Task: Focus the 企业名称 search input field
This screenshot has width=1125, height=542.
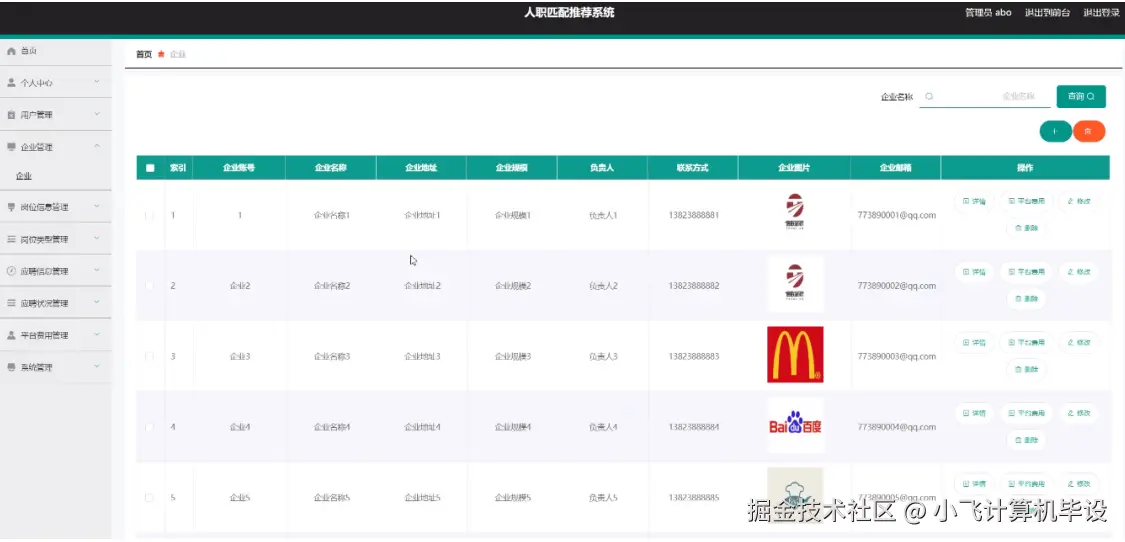Action: tap(984, 96)
